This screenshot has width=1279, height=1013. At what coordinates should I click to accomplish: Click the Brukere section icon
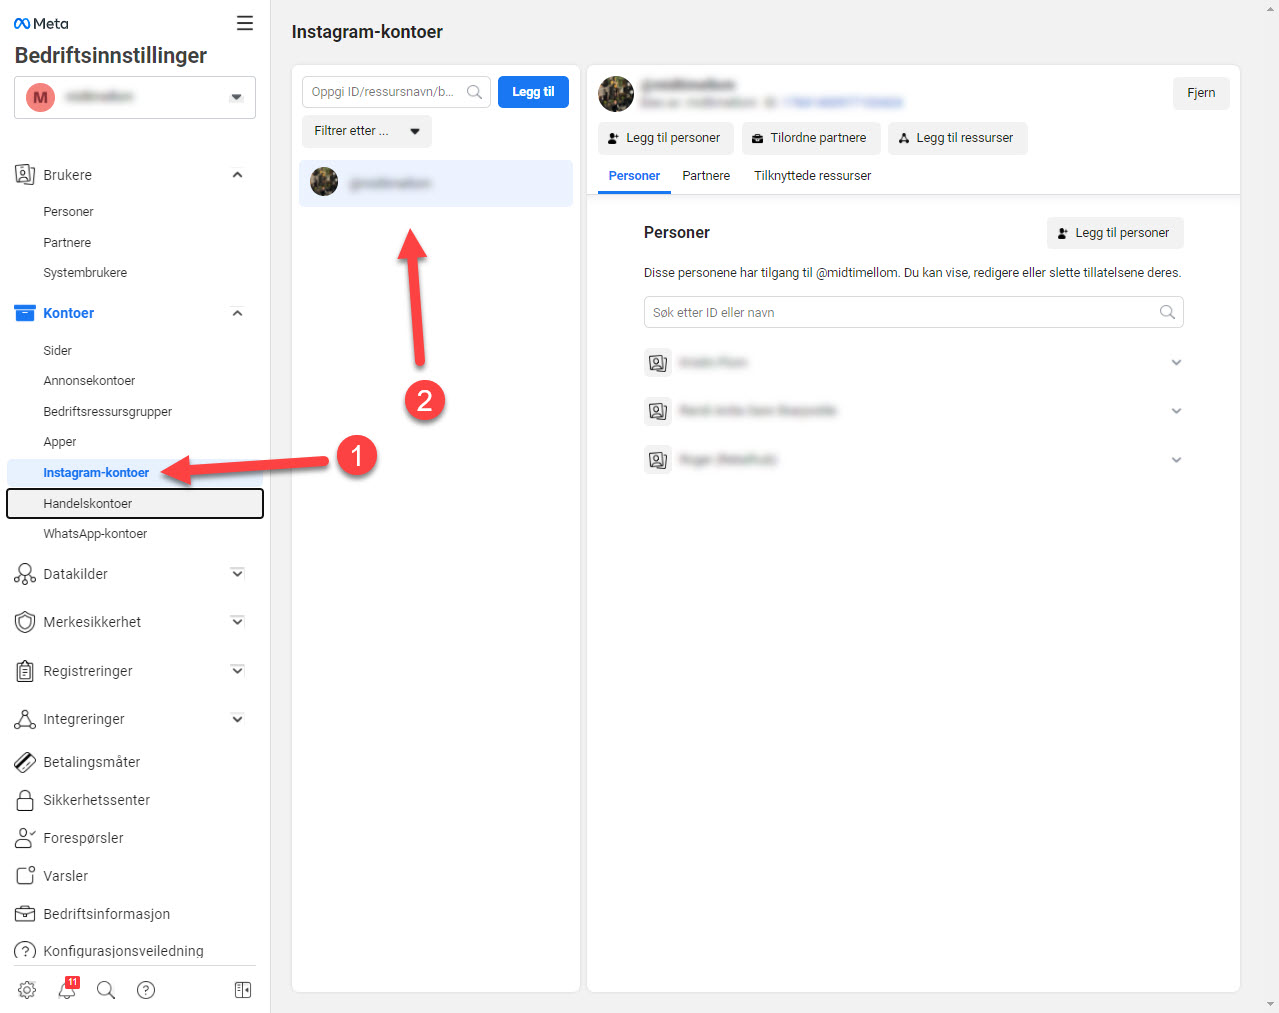point(25,175)
